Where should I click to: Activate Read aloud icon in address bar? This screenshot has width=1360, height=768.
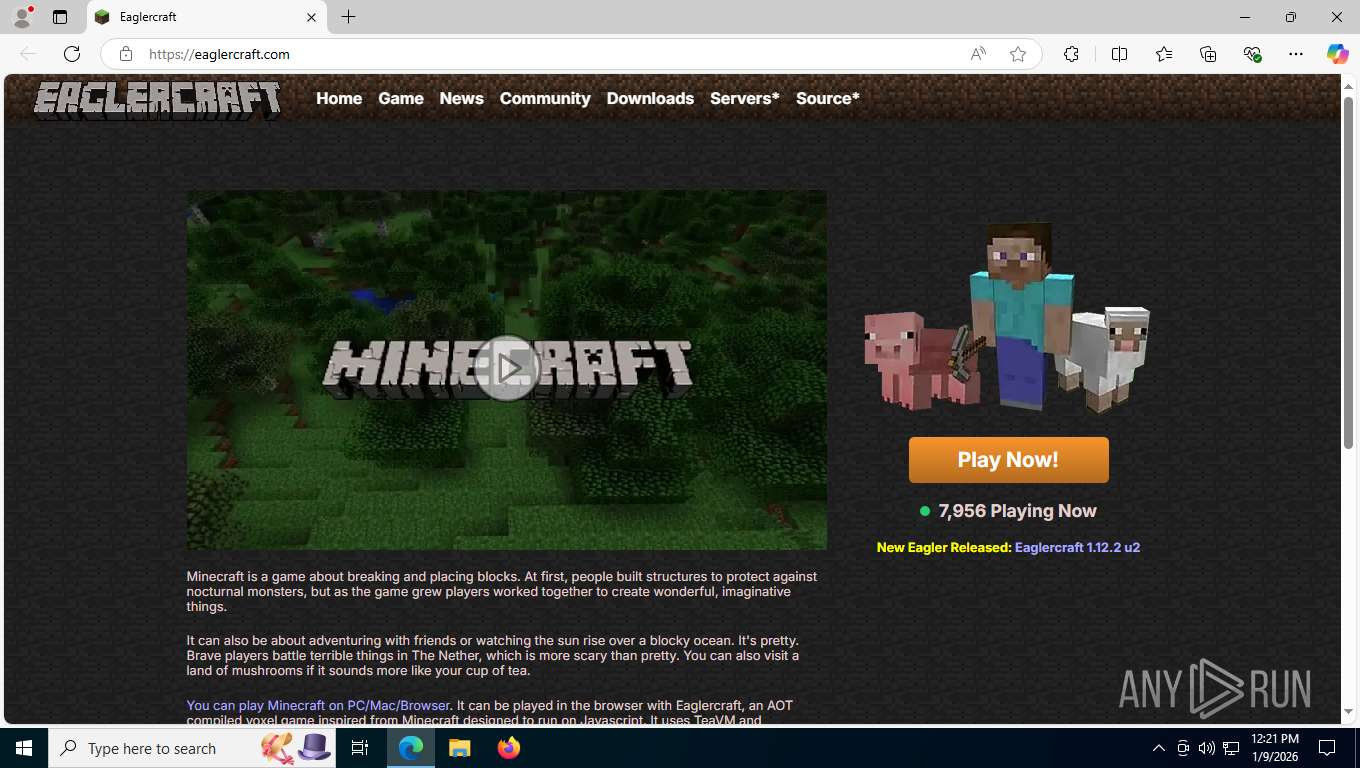click(978, 54)
